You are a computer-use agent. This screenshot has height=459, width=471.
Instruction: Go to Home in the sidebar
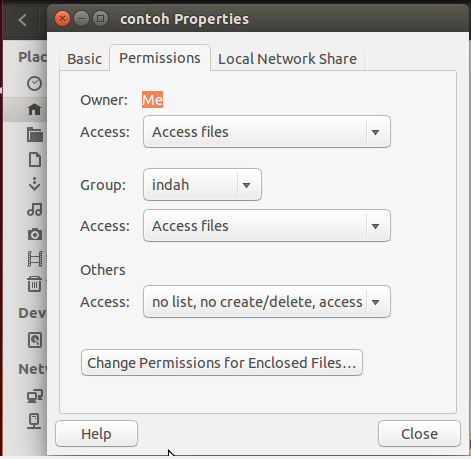pos(34,109)
